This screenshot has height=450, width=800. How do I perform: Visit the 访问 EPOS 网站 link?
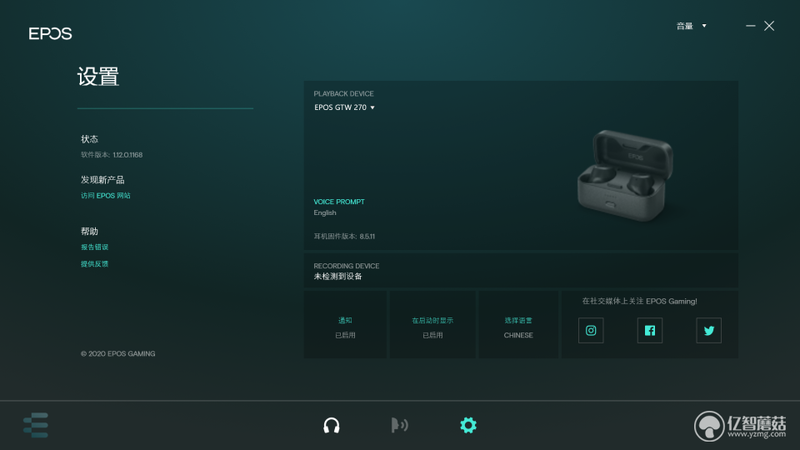tap(106, 195)
